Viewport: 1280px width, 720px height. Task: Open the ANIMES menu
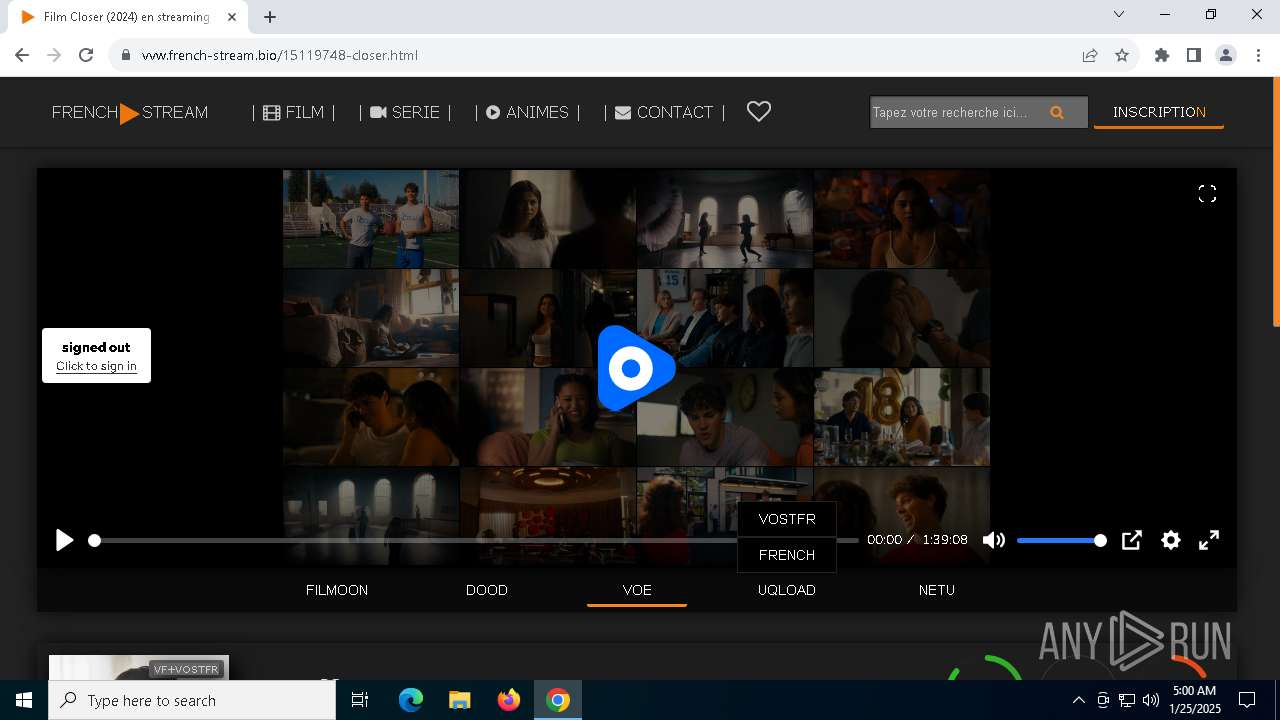(528, 113)
